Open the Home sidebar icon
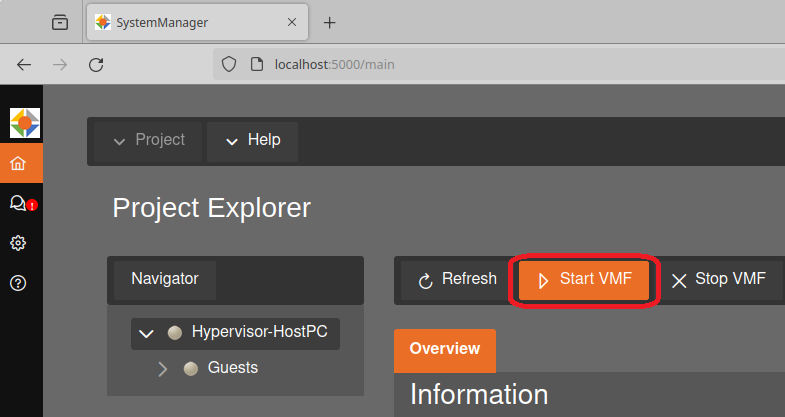The height and width of the screenshot is (417, 785). pyautogui.click(x=18, y=163)
